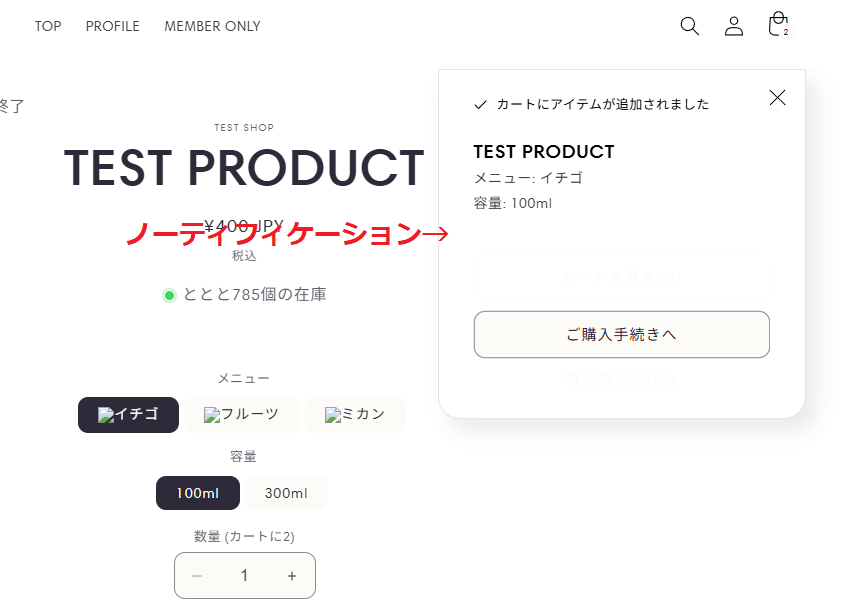Viewport: 843px width, 601px height.
Task: Click the イチゴ swatch image icon
Action: 106,415
